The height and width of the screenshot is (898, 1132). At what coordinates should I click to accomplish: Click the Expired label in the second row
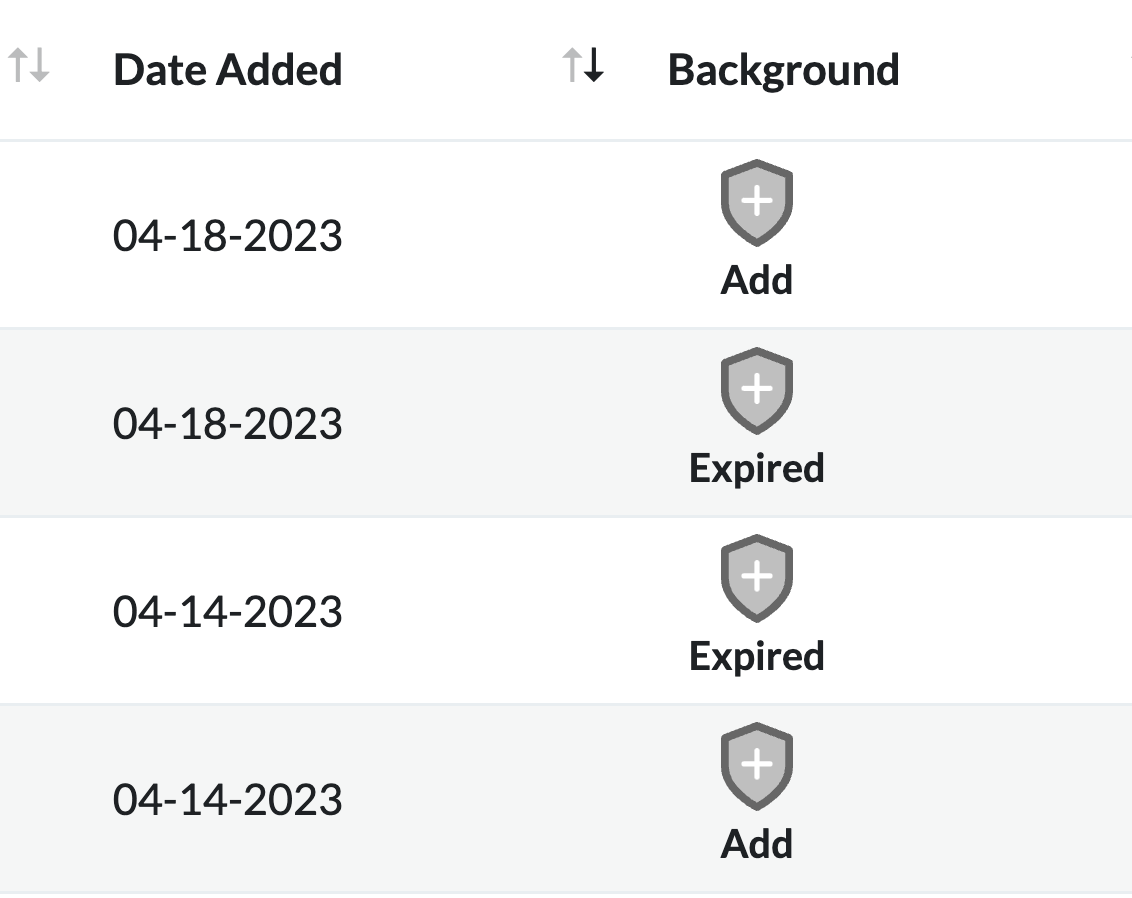(x=757, y=467)
